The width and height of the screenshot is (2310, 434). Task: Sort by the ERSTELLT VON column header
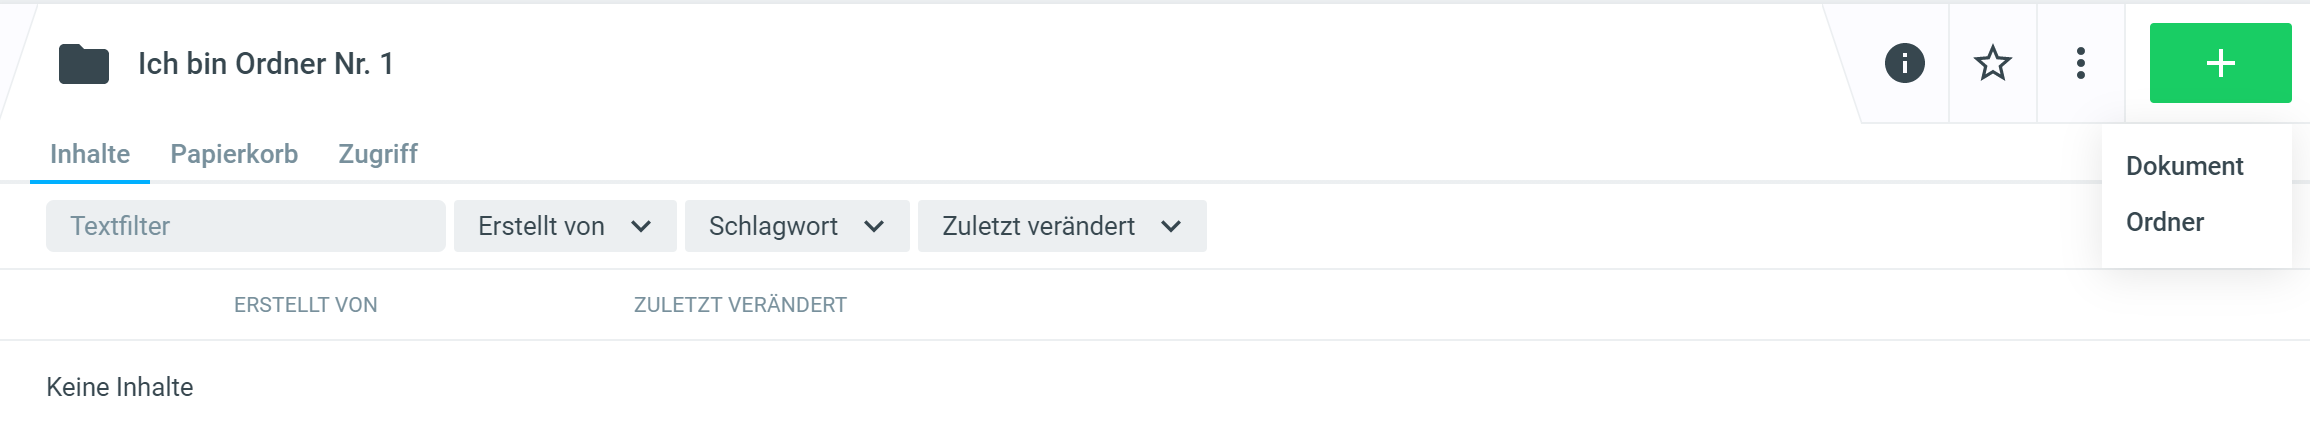pos(305,305)
